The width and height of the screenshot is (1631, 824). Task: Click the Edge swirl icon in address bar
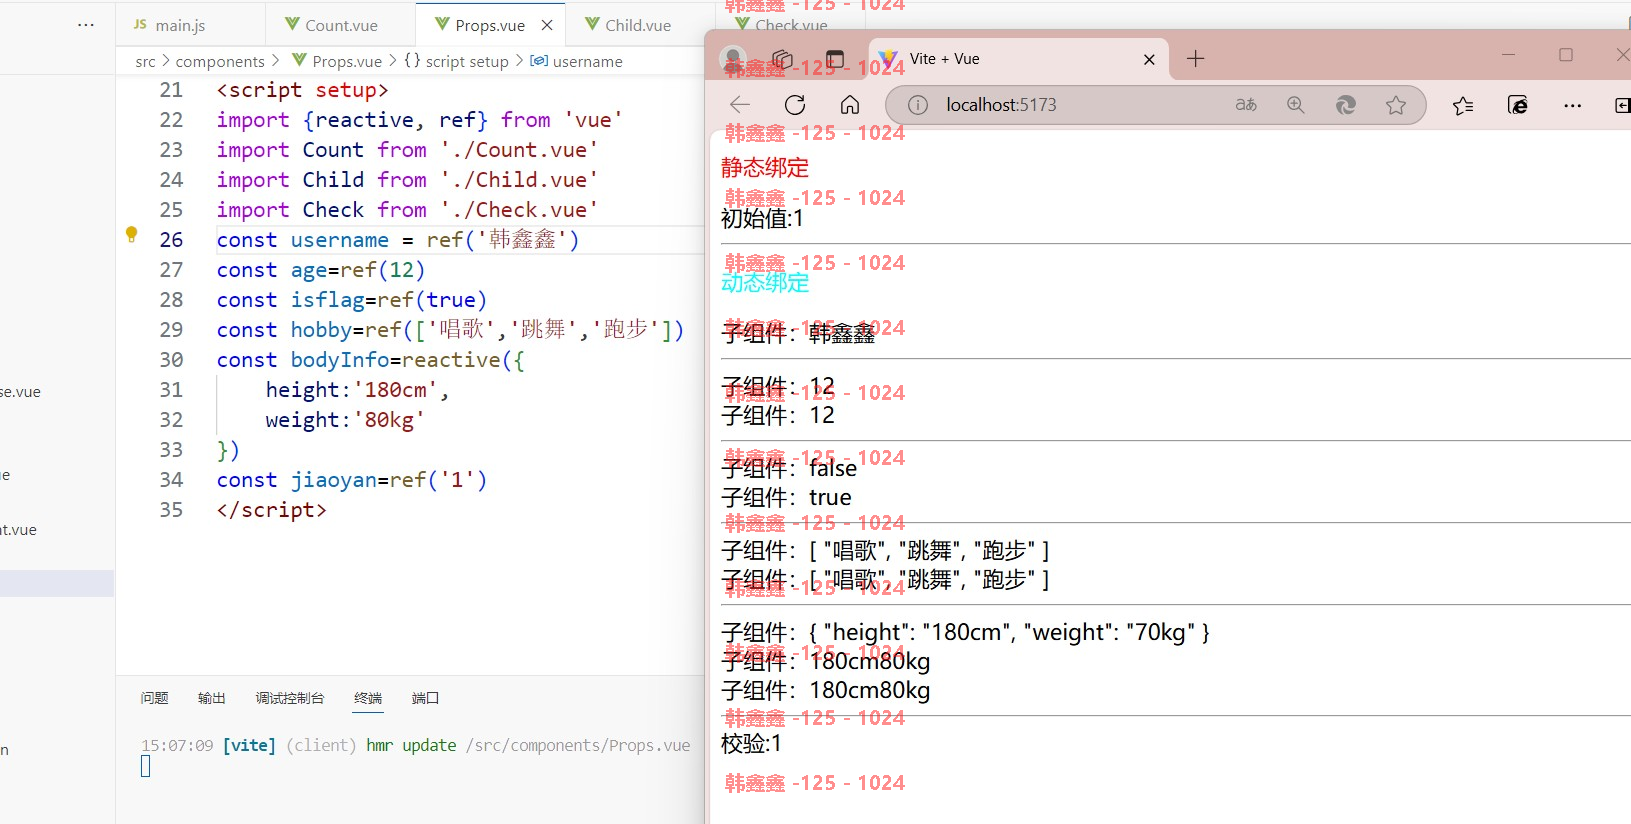tap(1346, 105)
